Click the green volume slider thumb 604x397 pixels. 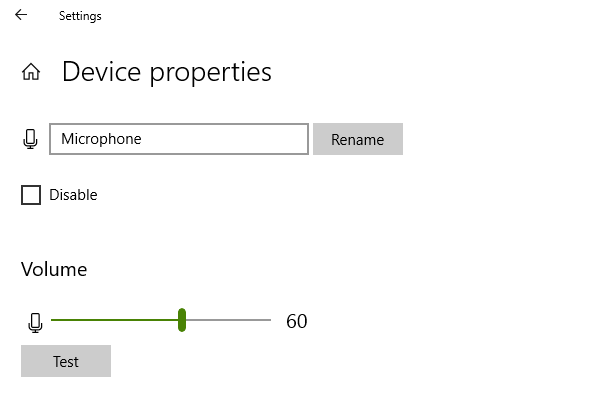tap(182, 320)
